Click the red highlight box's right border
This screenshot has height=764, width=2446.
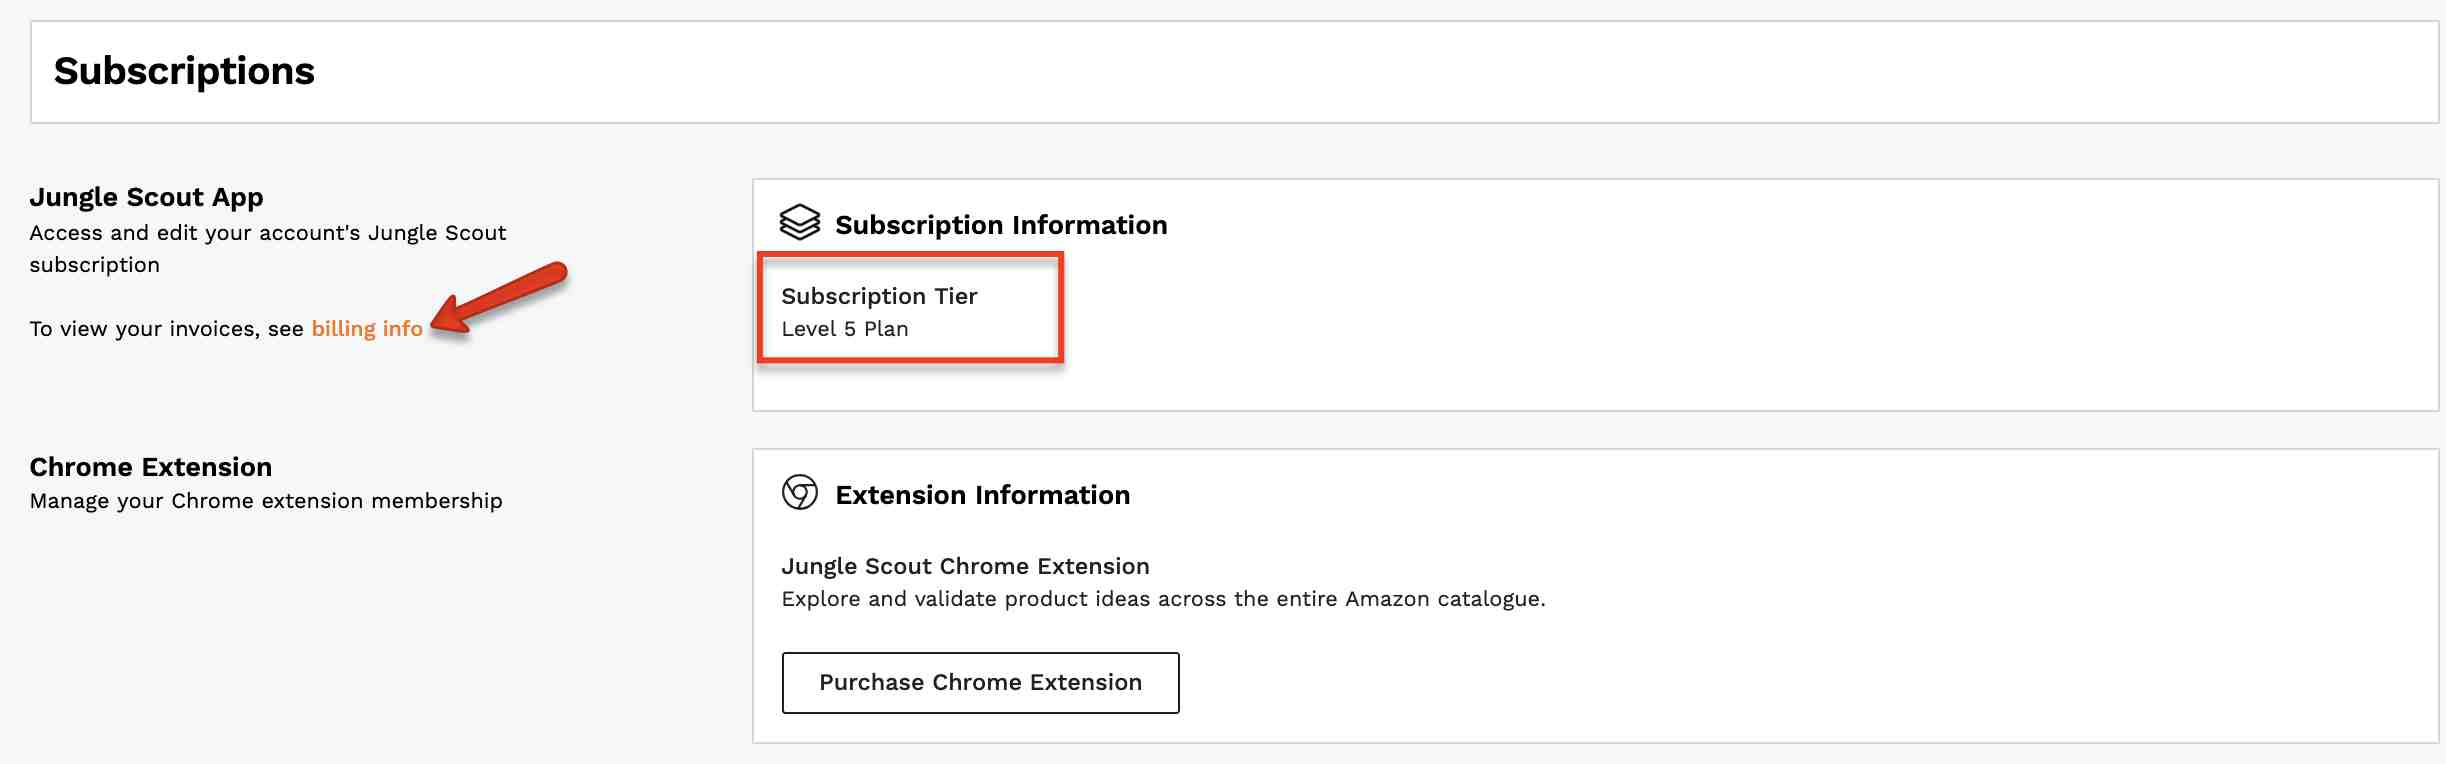1059,308
